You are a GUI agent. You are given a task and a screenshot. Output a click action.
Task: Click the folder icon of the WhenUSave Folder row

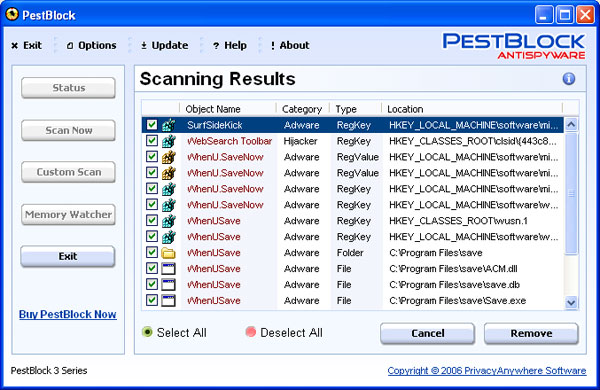pyautogui.click(x=168, y=253)
